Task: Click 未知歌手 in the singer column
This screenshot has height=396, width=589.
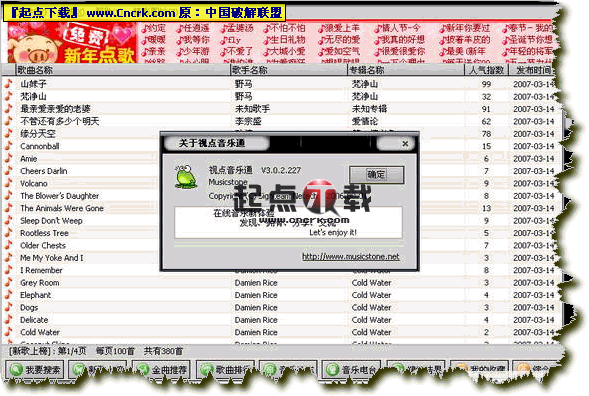Action: [x=252, y=109]
